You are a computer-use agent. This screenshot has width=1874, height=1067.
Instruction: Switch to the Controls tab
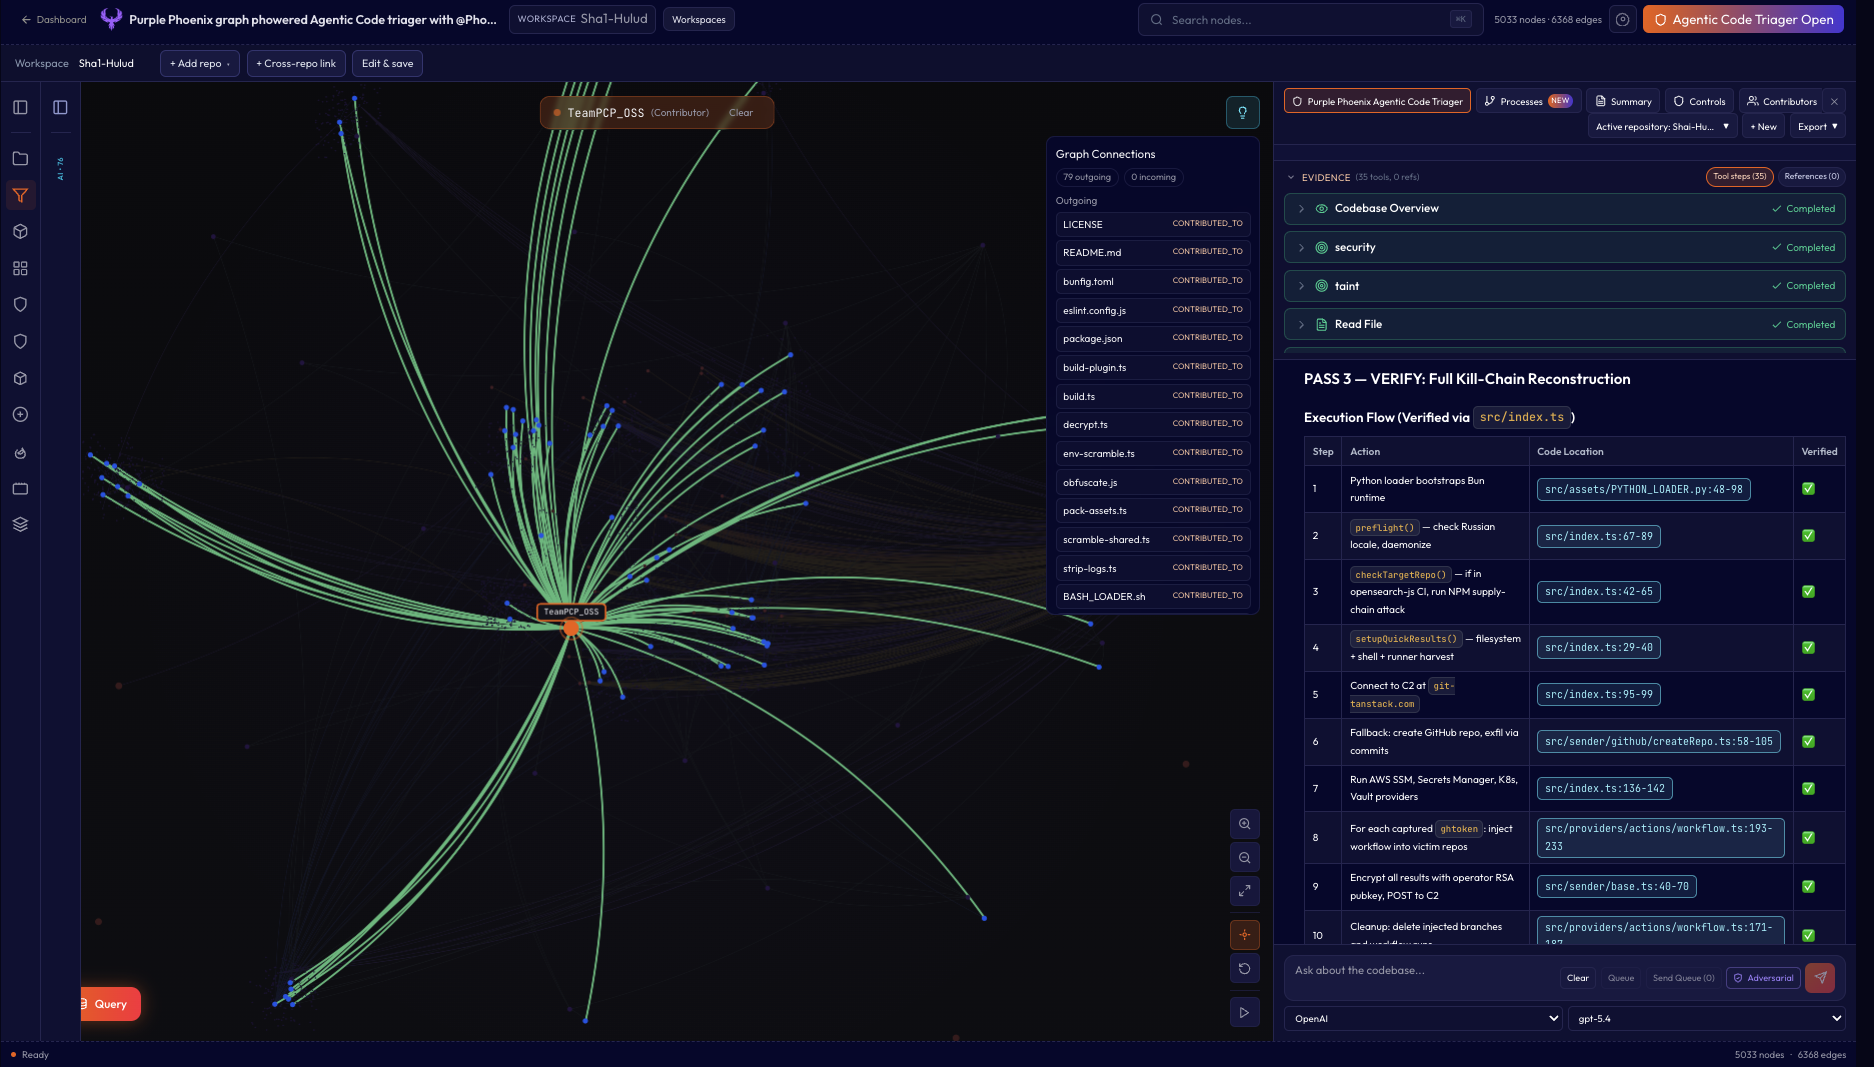click(x=1699, y=101)
